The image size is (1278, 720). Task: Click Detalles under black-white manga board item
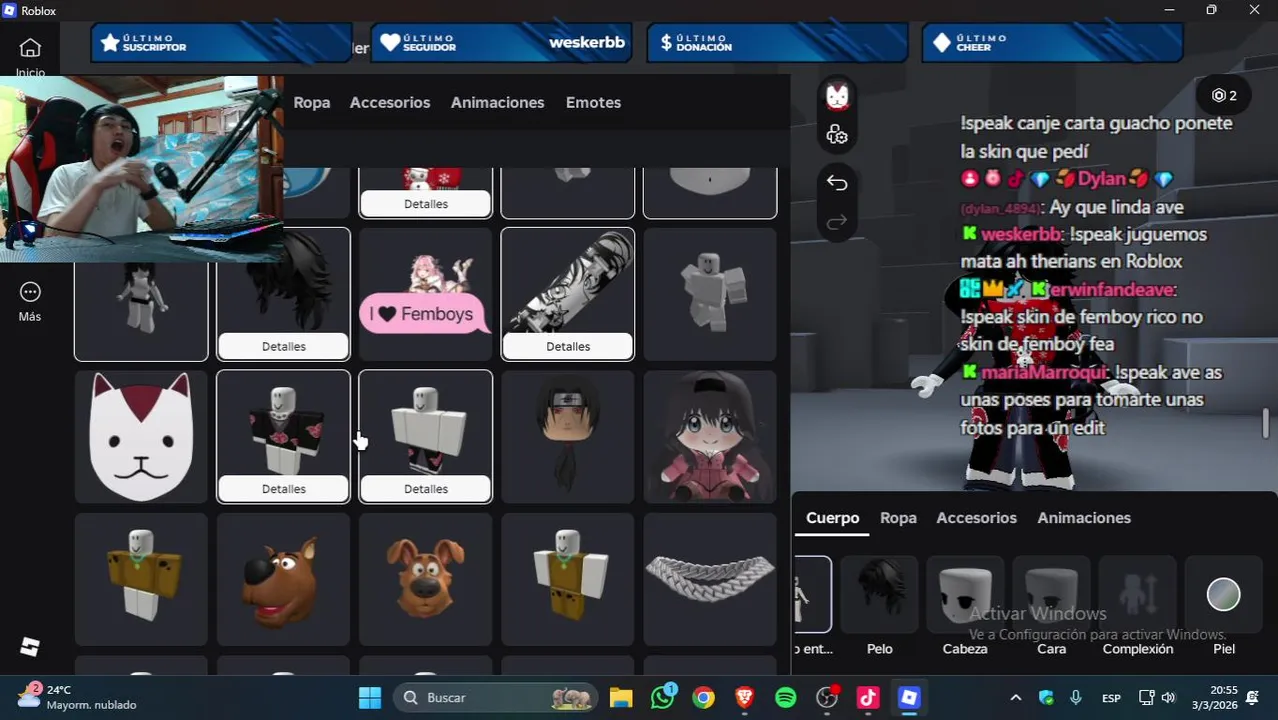click(x=568, y=346)
